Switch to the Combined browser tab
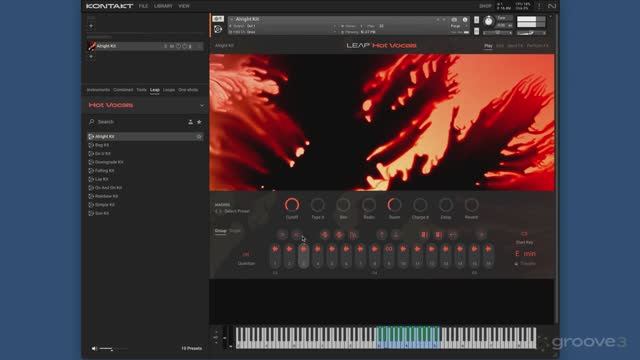This screenshot has height=360, width=640. 123,90
